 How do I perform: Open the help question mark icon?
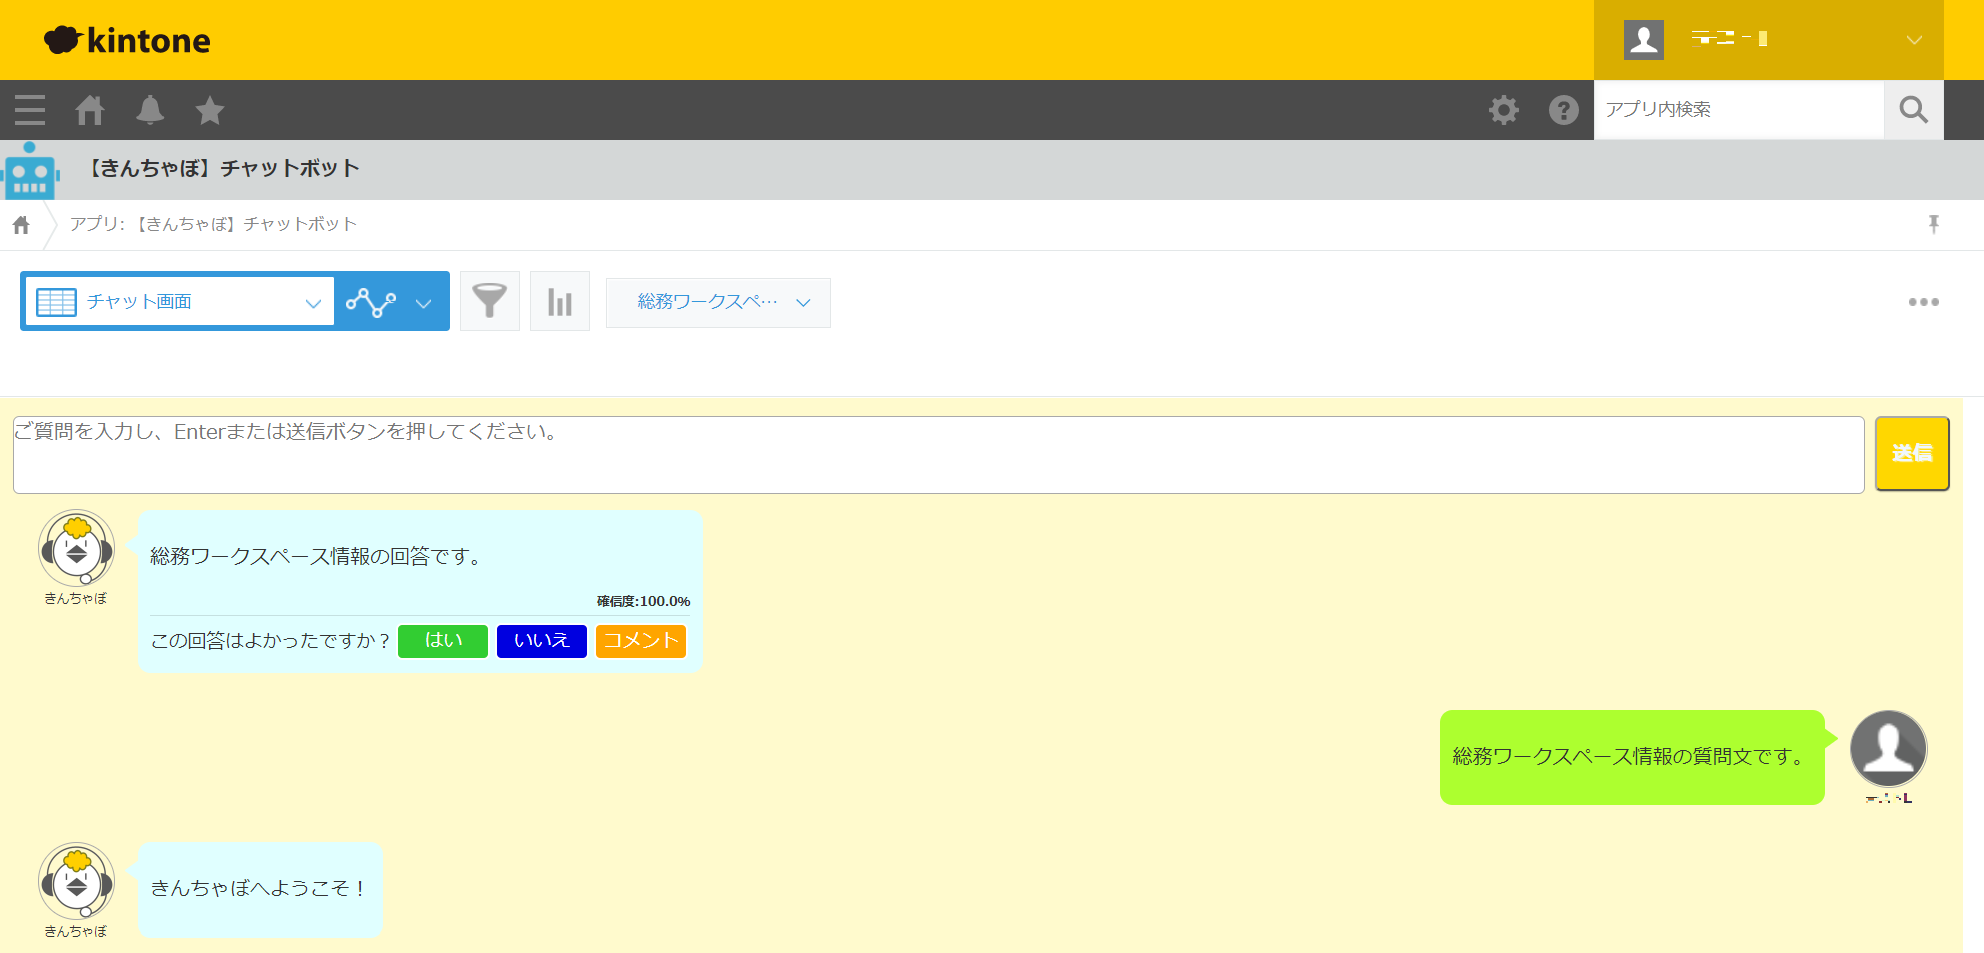[1563, 110]
